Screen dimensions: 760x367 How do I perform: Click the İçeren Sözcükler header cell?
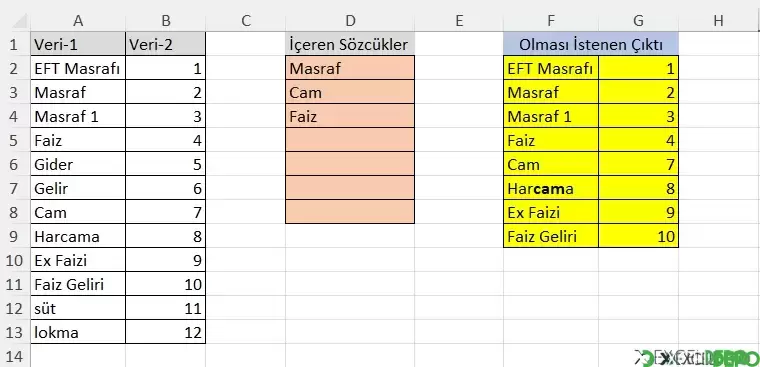click(350, 45)
